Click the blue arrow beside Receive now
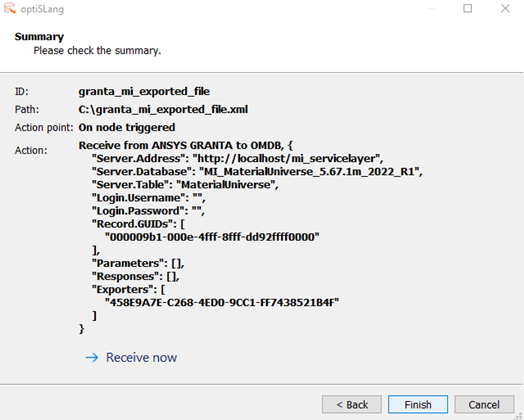 (92, 358)
